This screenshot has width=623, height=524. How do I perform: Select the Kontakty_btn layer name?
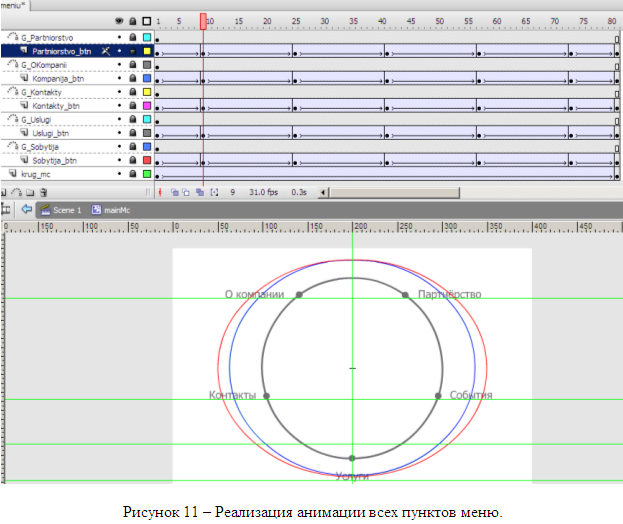(56, 106)
